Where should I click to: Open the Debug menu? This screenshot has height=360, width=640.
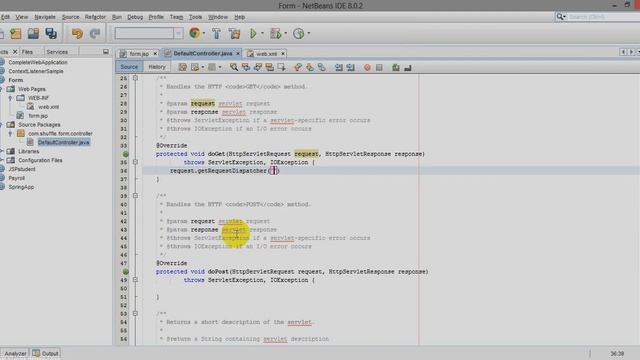pyautogui.click(x=135, y=17)
